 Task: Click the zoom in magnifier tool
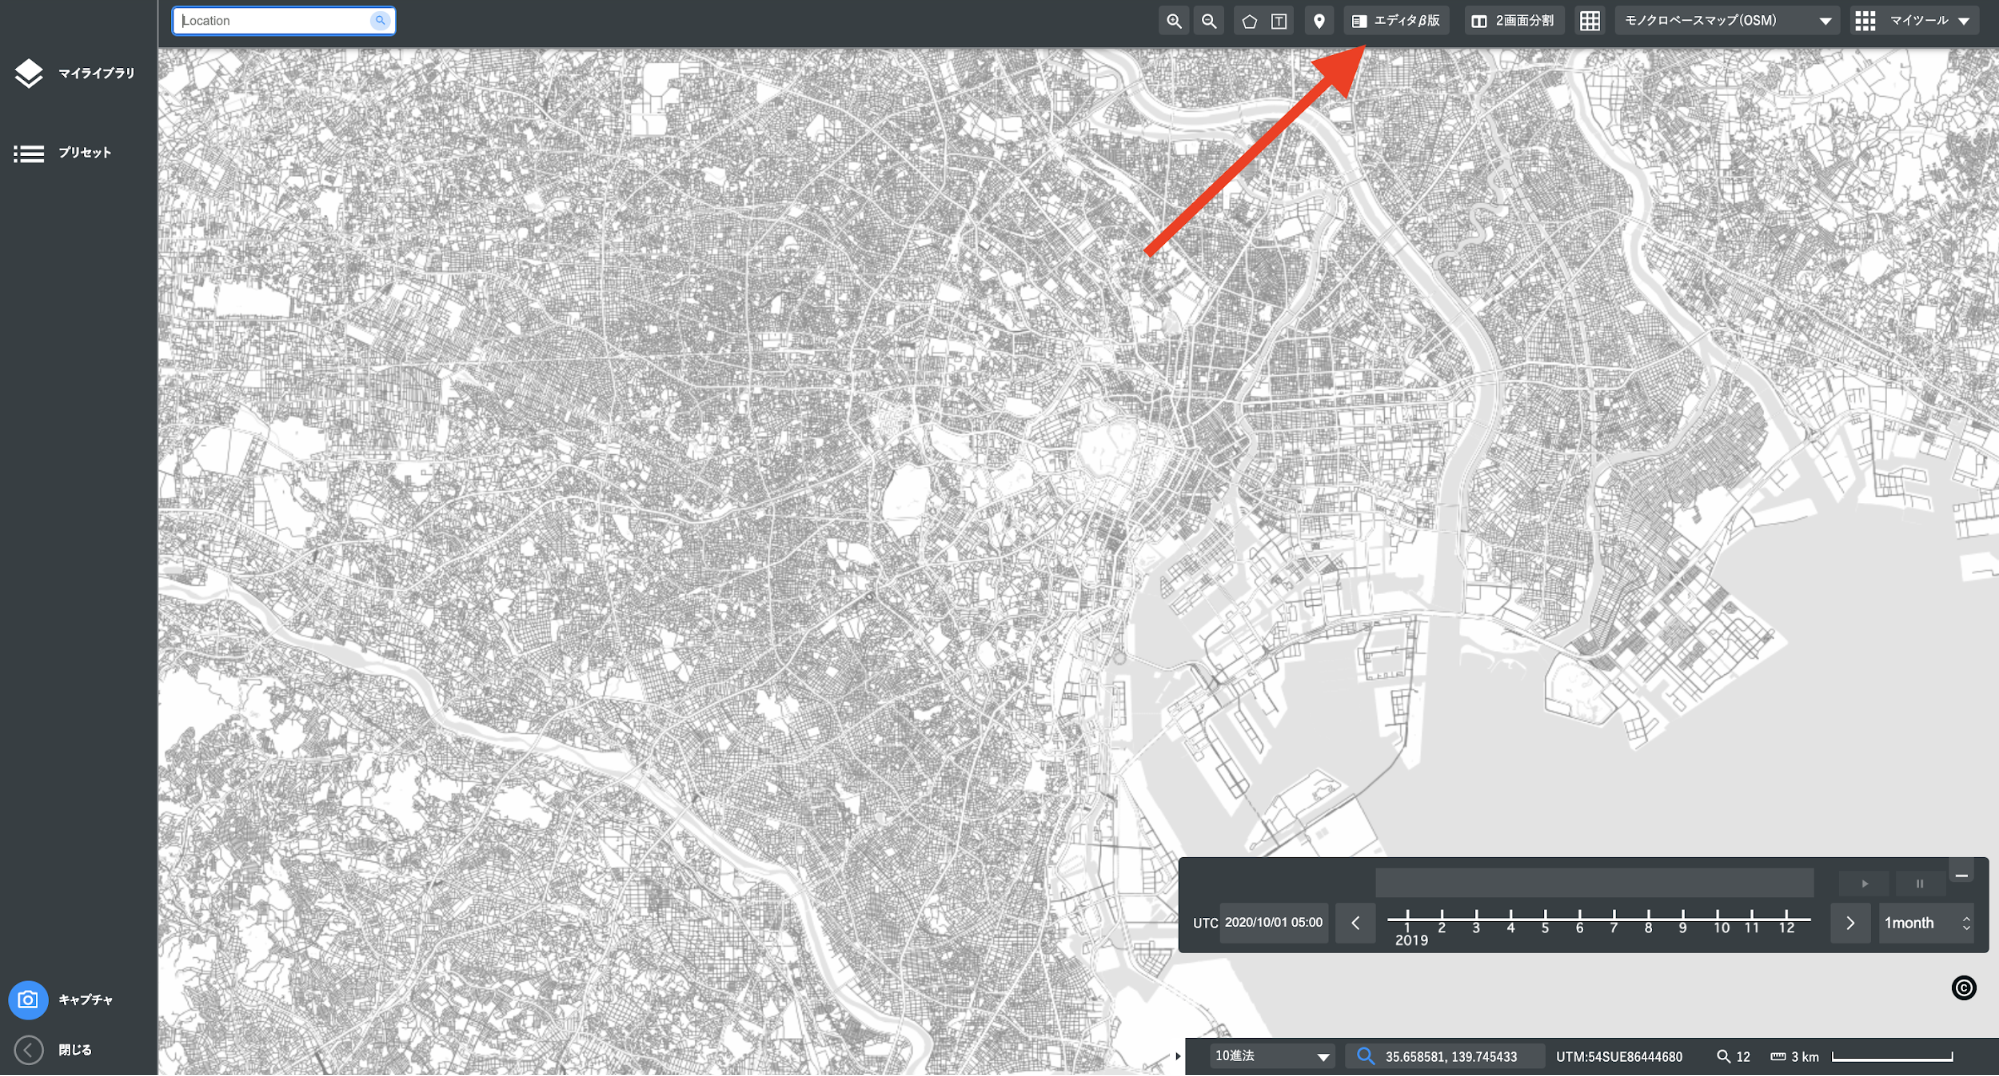coord(1174,21)
